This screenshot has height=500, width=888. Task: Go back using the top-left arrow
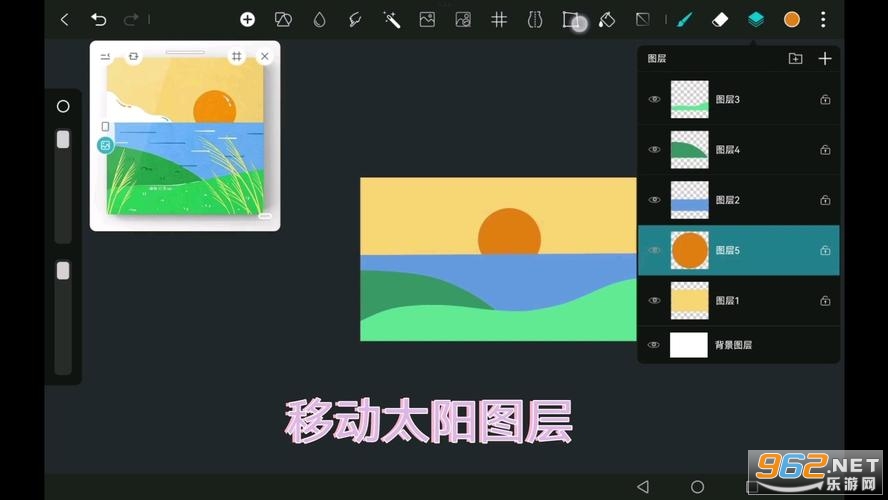click(65, 20)
